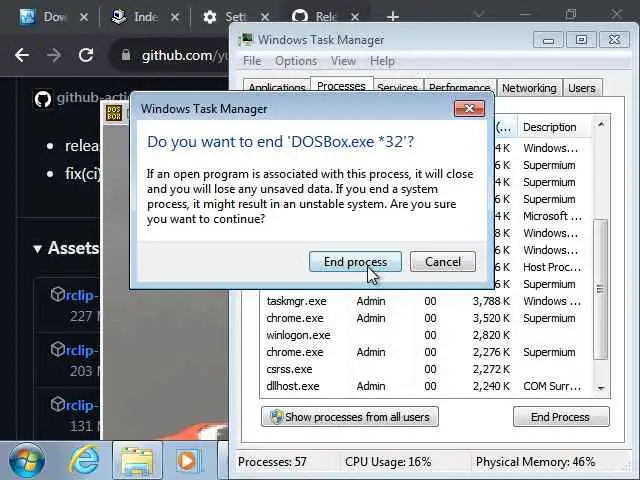Open Windows Explorer from the taskbar
The image size is (640, 480).
(x=137, y=460)
